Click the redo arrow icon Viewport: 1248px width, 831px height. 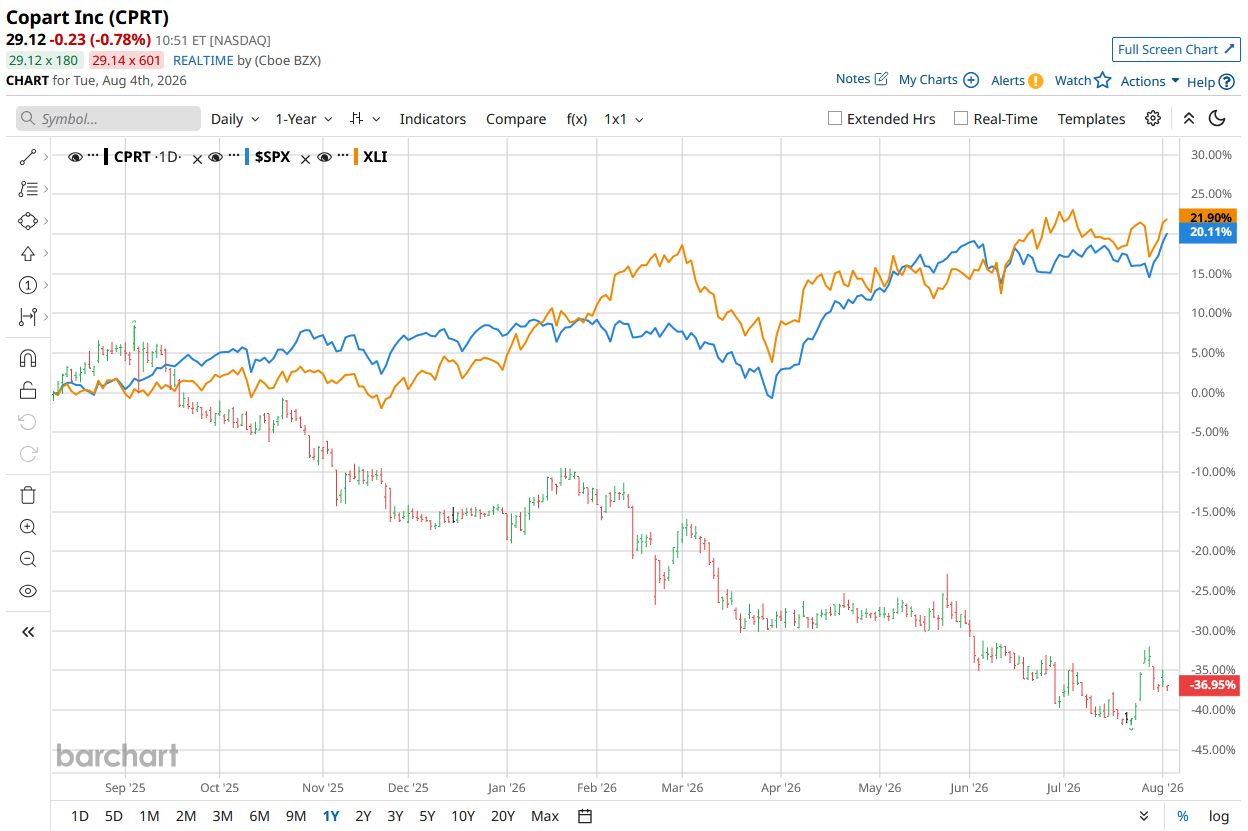coord(28,454)
